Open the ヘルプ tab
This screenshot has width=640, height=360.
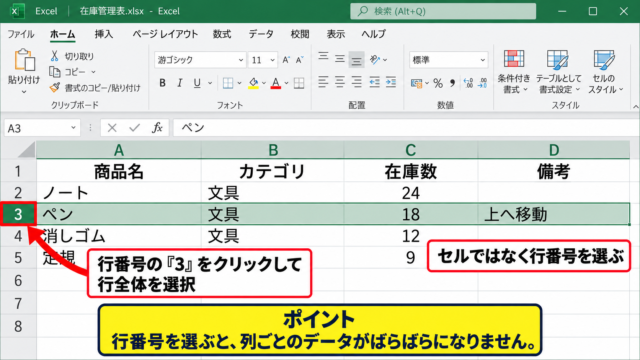pos(373,34)
